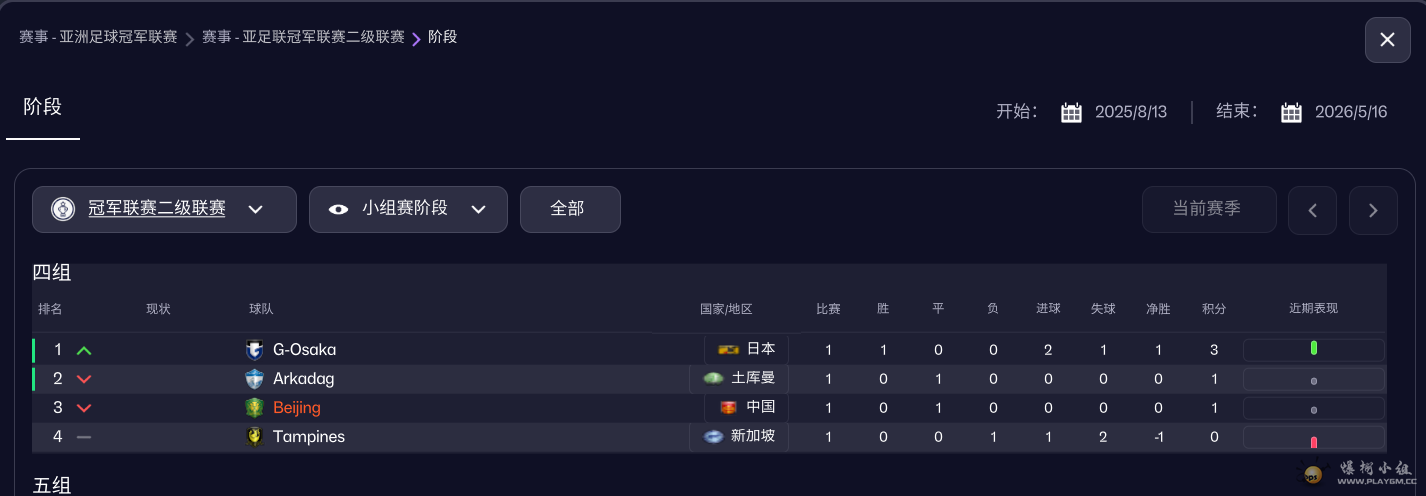Click the G-Osaka club badge icon
Screen dimensions: 1426x496
coord(255,350)
